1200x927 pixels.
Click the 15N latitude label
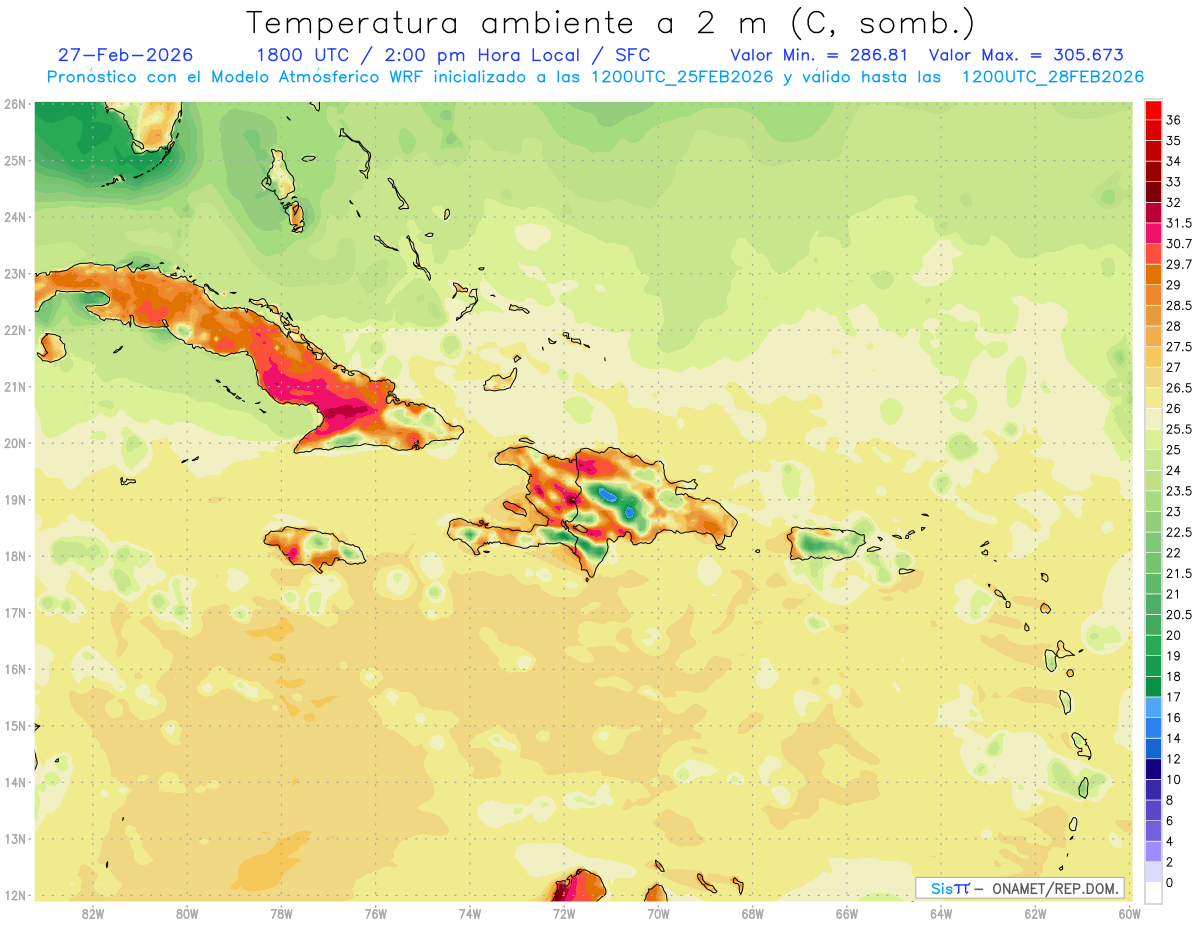pyautogui.click(x=14, y=726)
